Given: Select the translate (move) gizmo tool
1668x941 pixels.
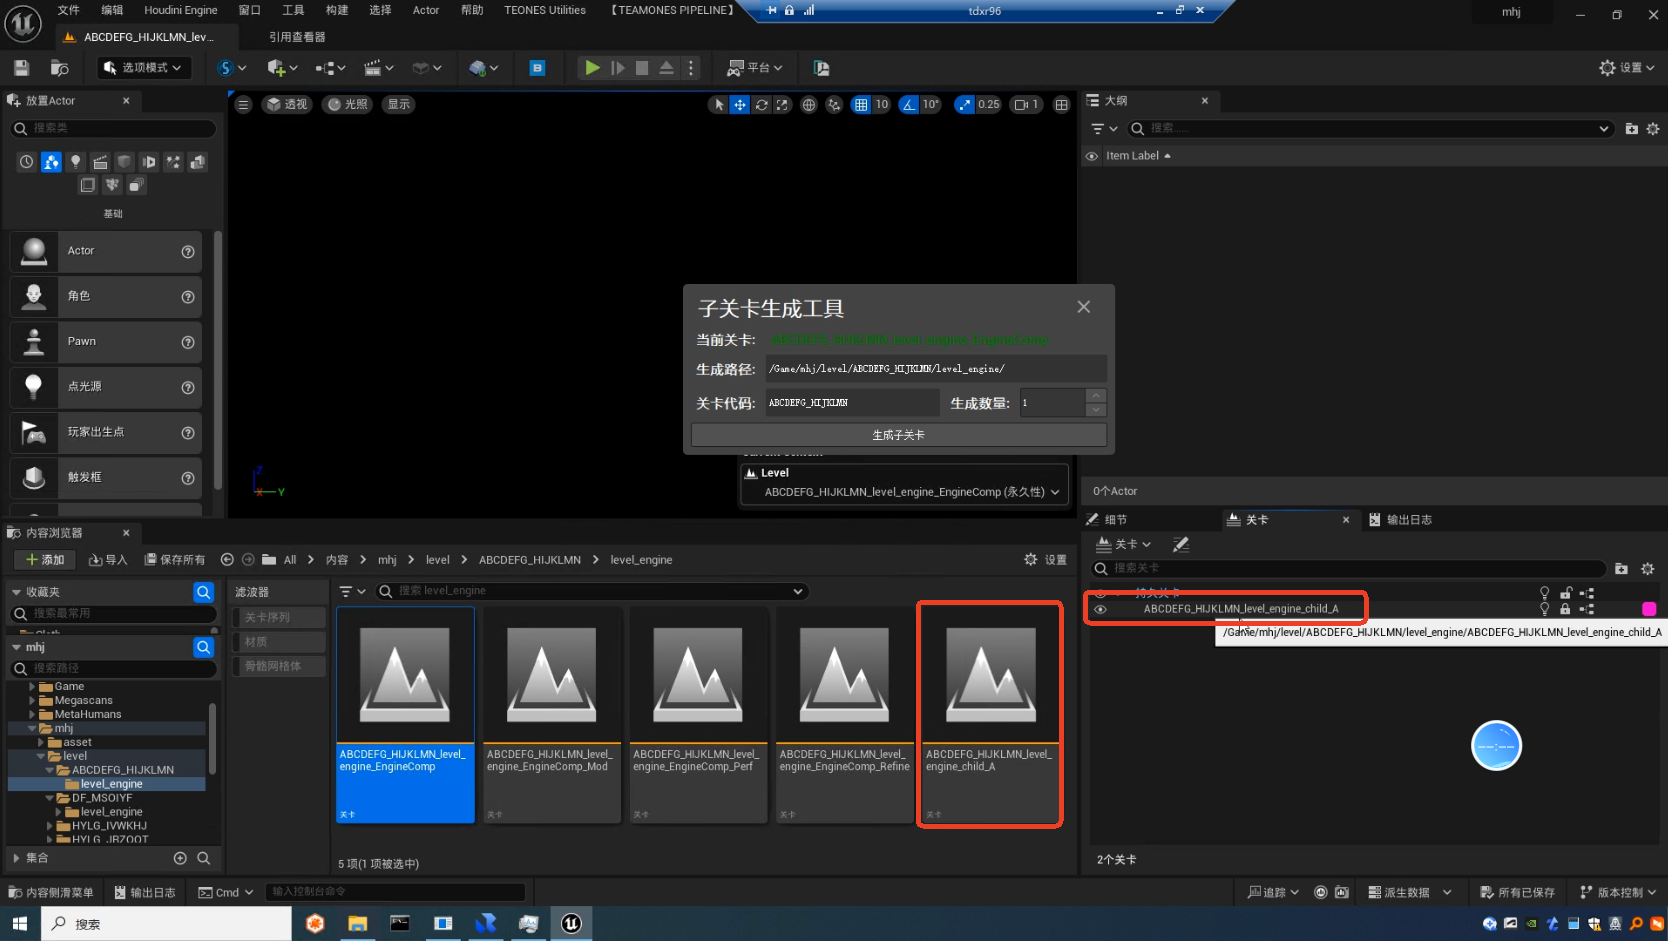Looking at the screenshot, I should tap(740, 105).
